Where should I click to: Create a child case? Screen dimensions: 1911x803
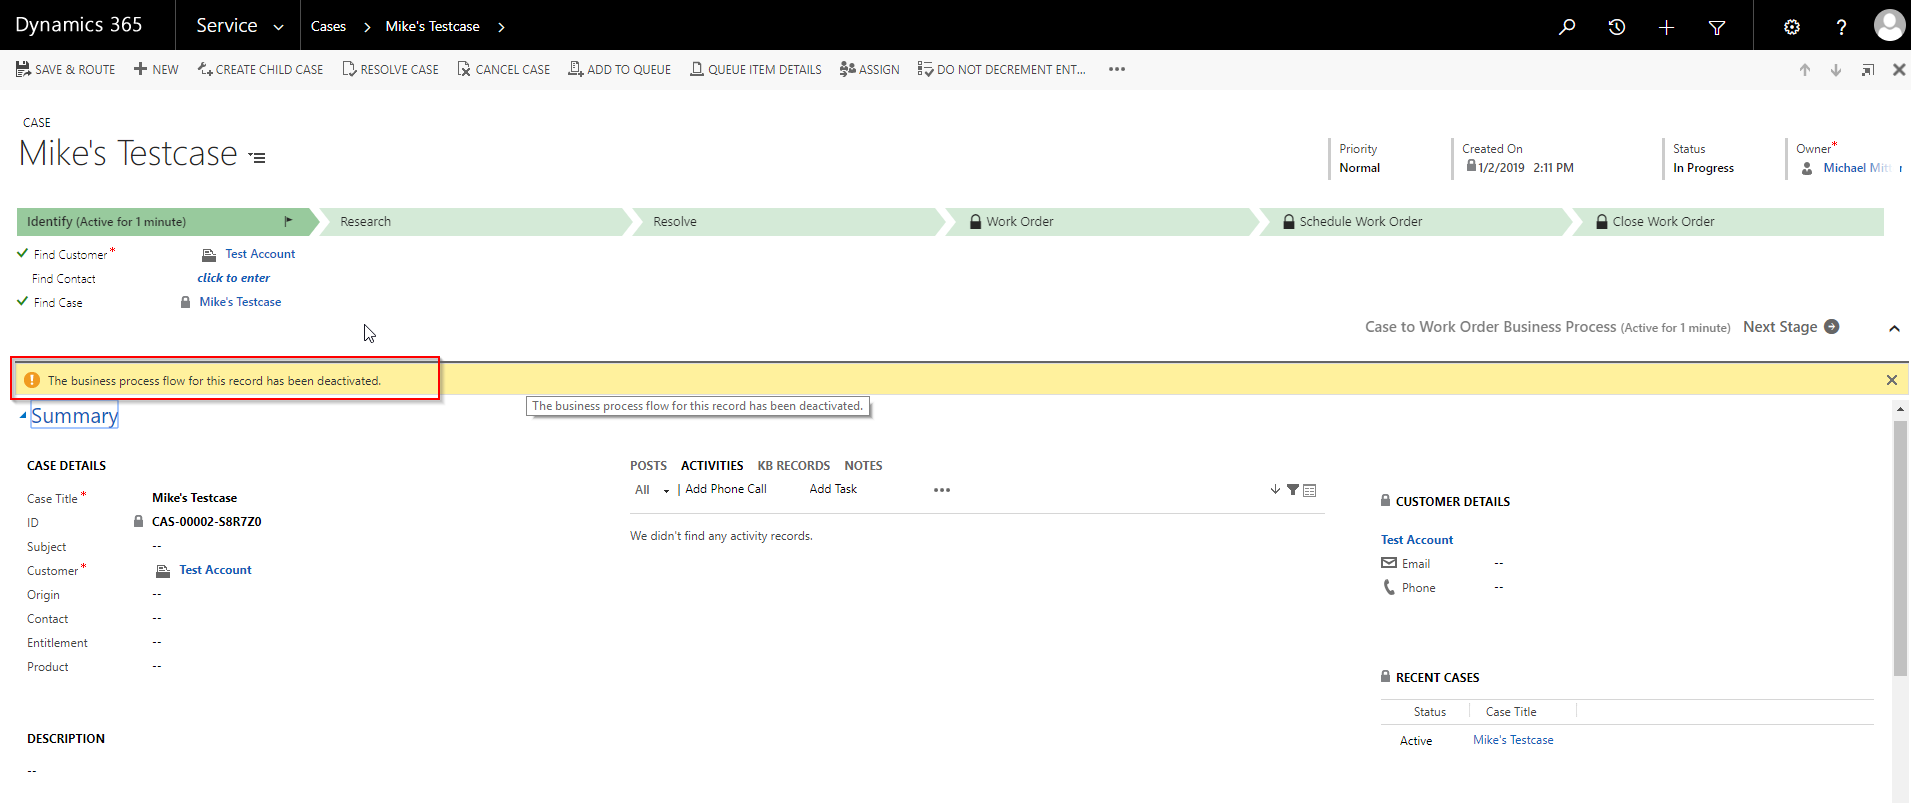[260, 69]
